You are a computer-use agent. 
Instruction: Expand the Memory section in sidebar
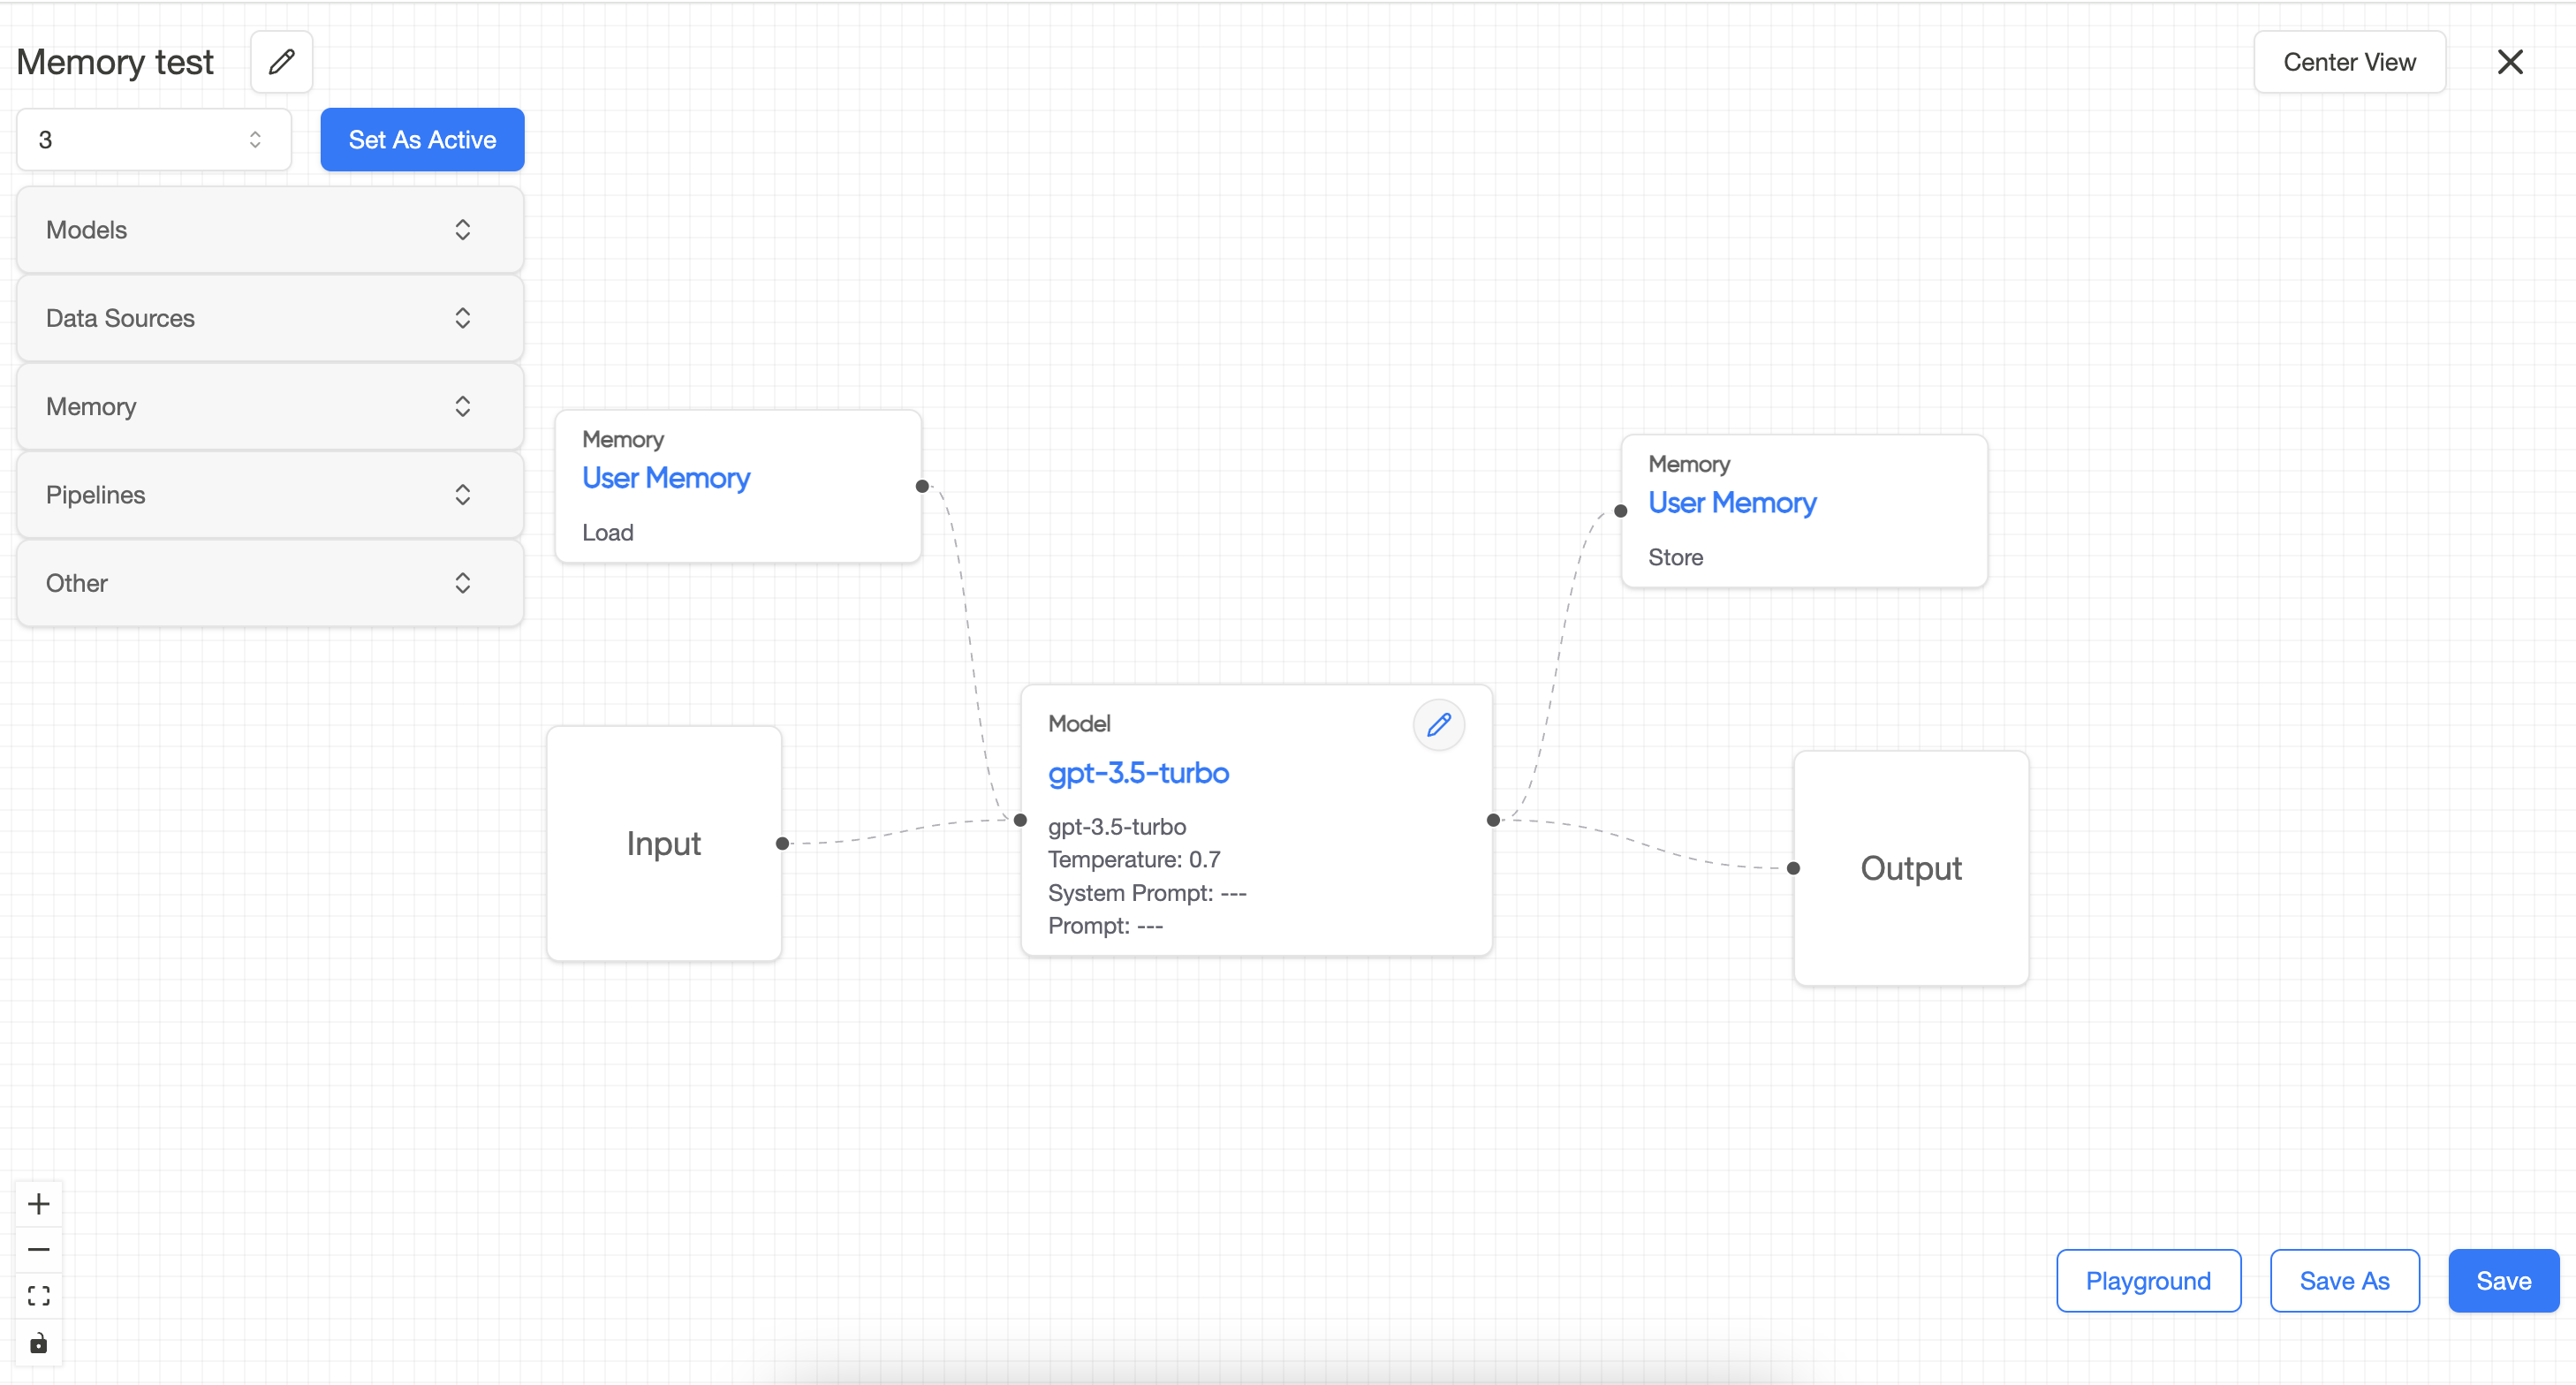[x=270, y=407]
